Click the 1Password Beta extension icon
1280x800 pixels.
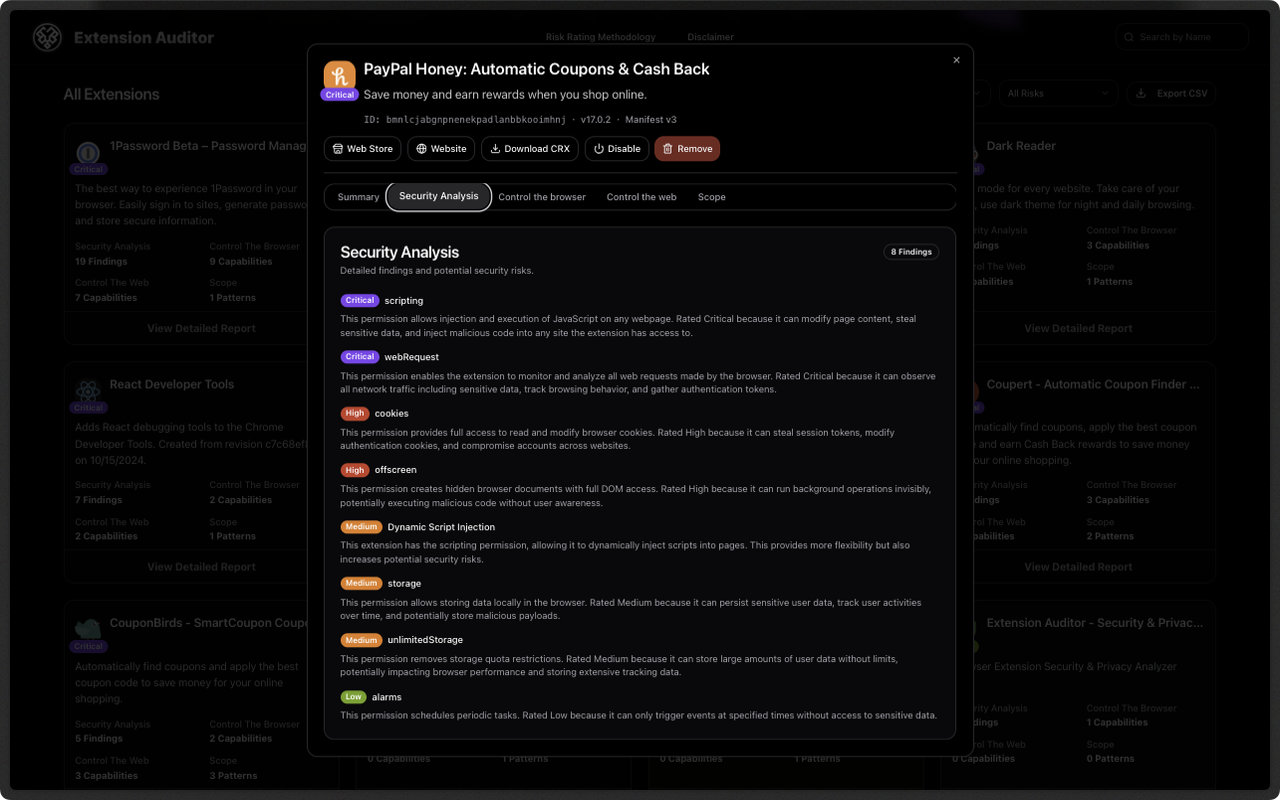click(88, 151)
